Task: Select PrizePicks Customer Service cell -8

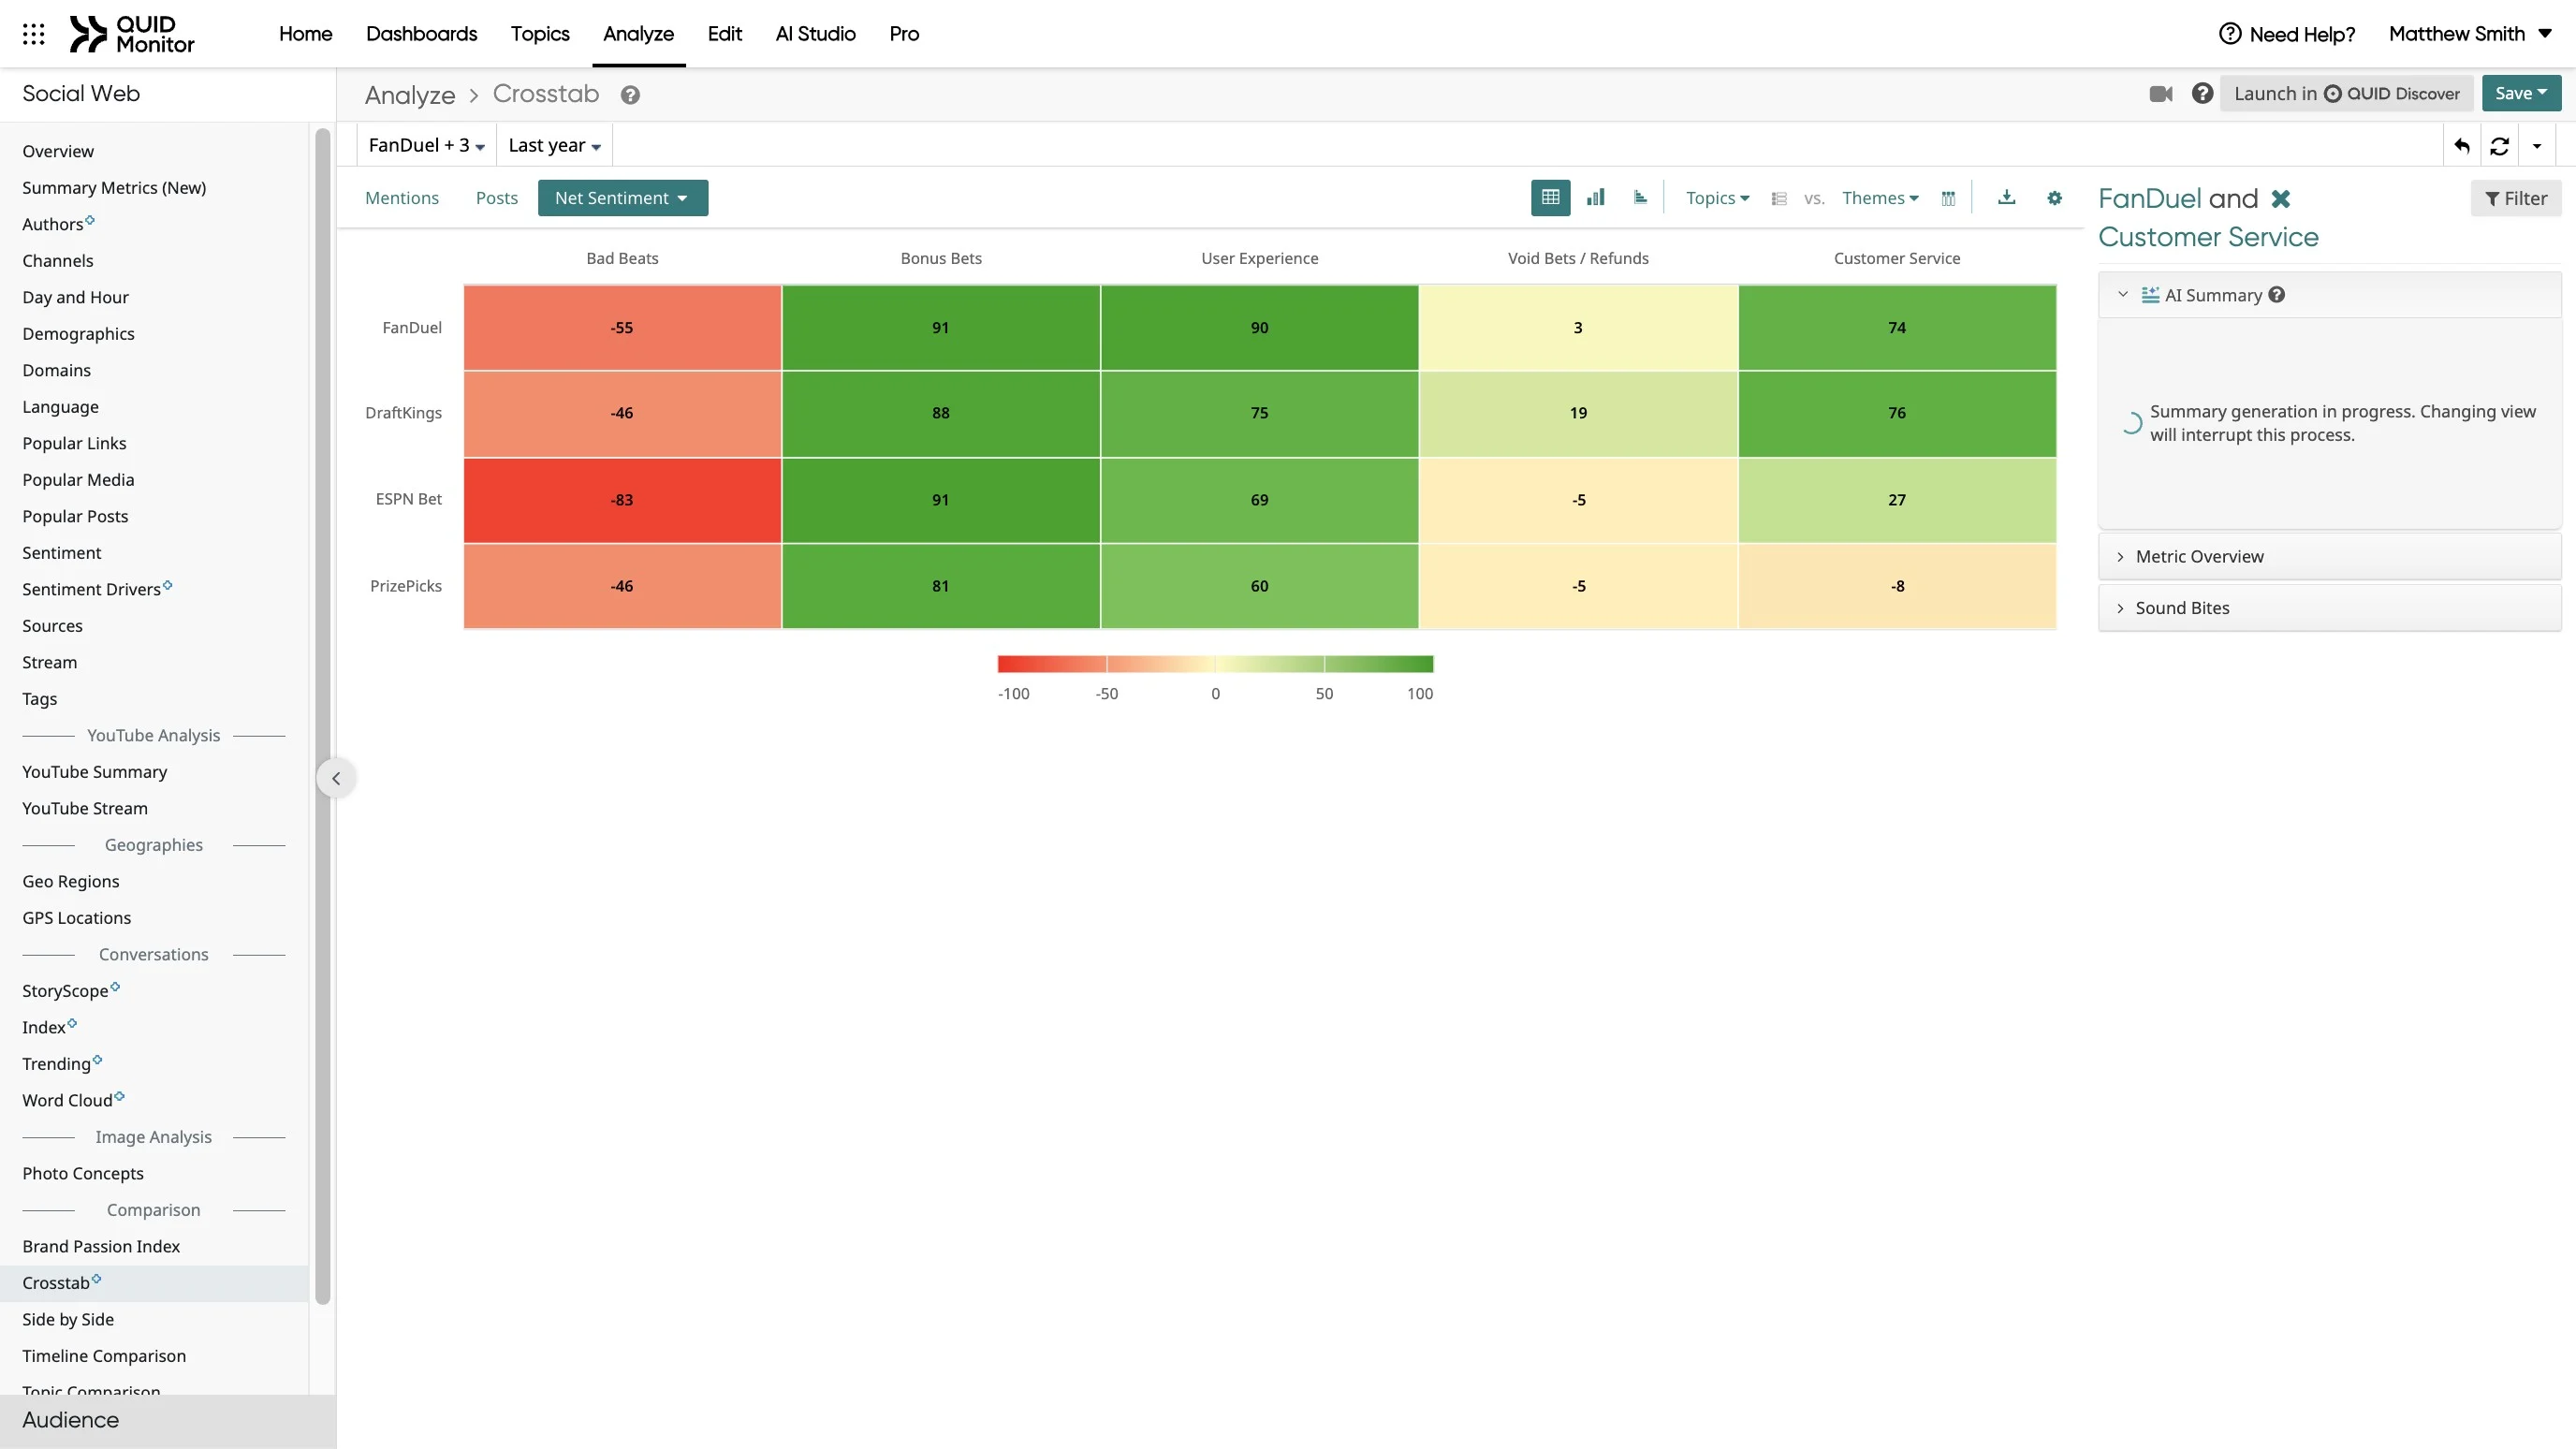Action: point(1897,586)
